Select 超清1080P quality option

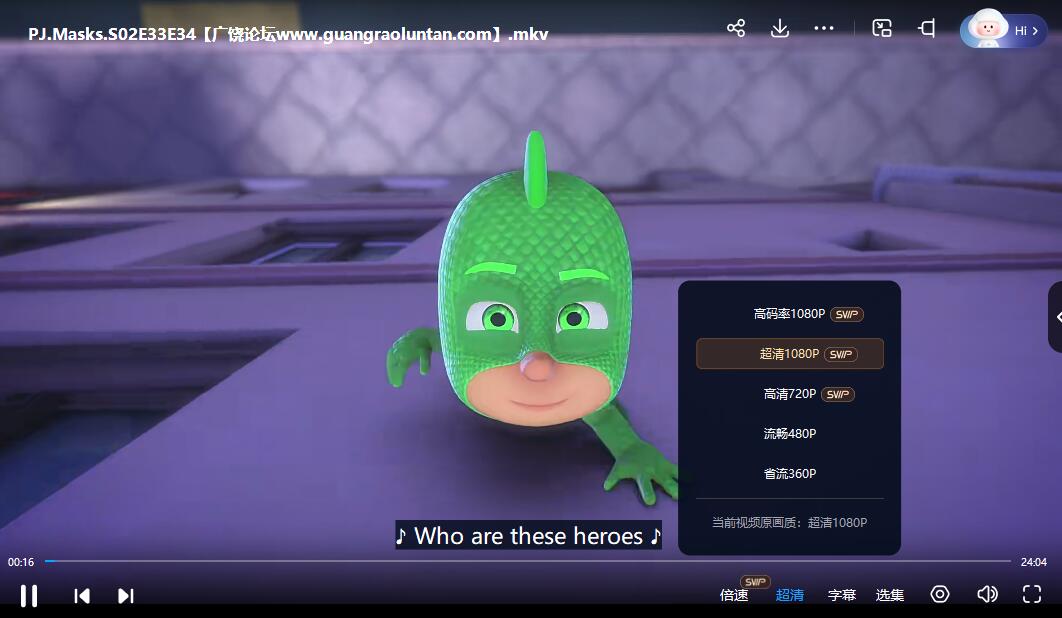(790, 354)
